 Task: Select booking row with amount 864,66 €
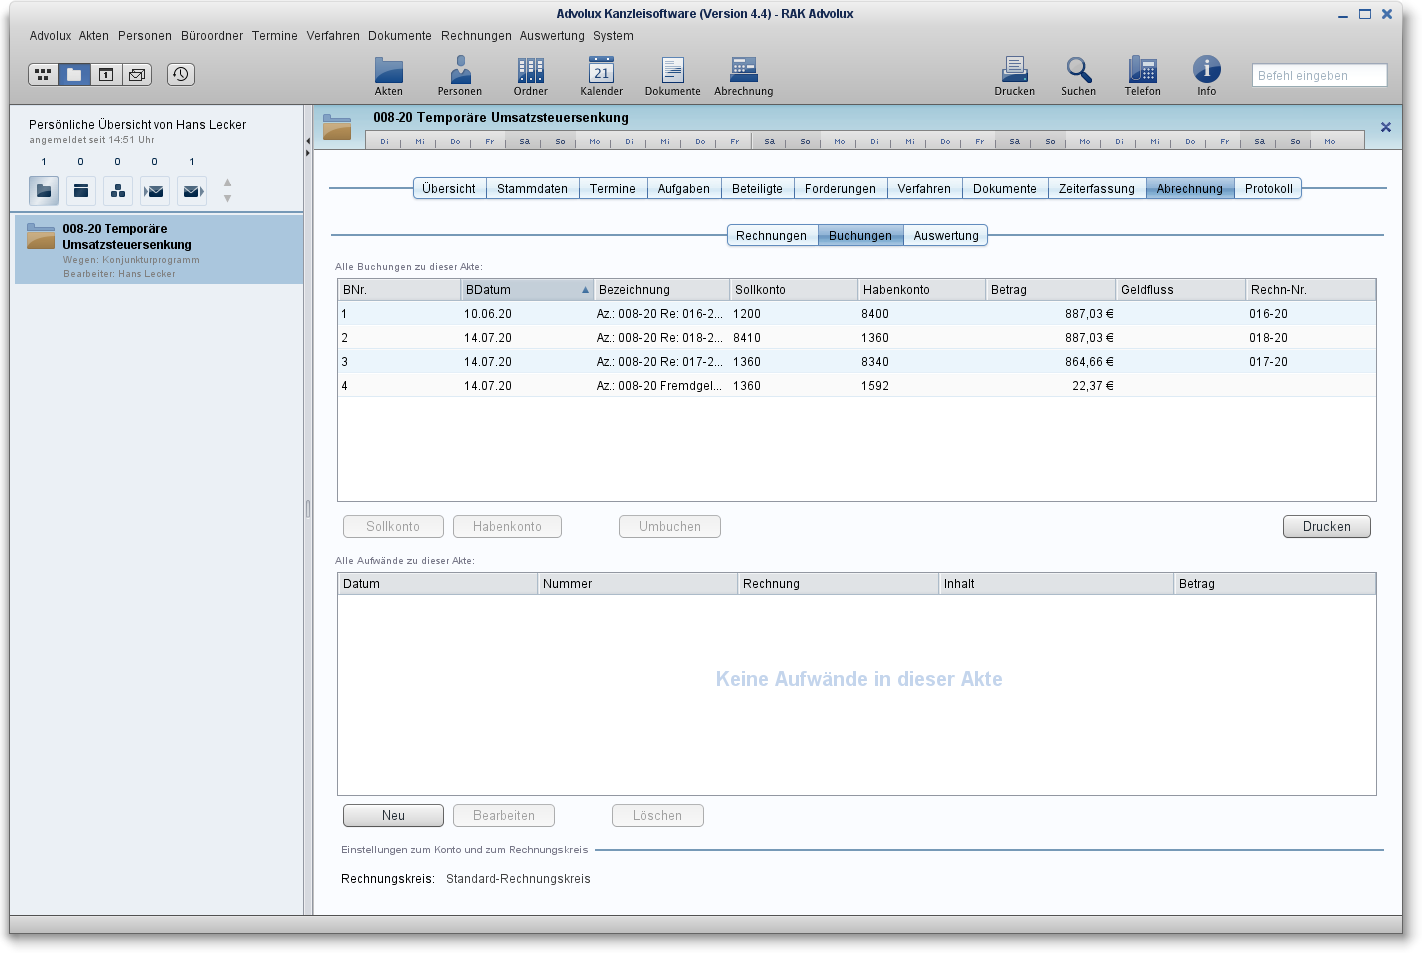click(857, 362)
